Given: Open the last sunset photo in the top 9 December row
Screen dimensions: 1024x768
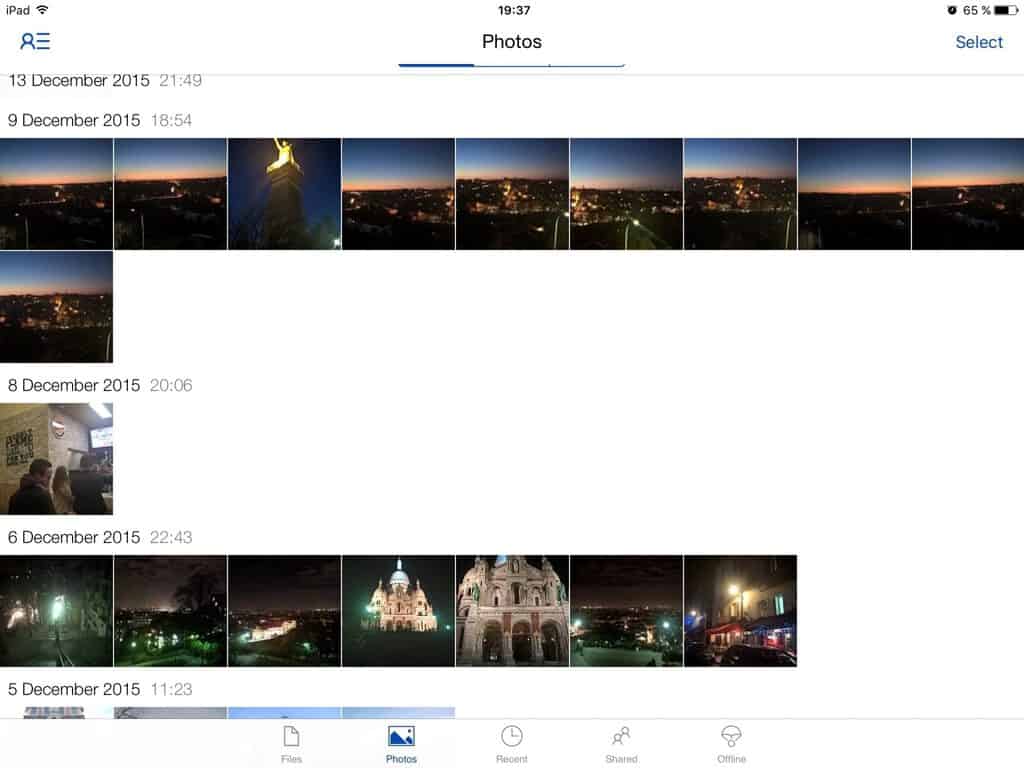Looking at the screenshot, I should pos(968,194).
